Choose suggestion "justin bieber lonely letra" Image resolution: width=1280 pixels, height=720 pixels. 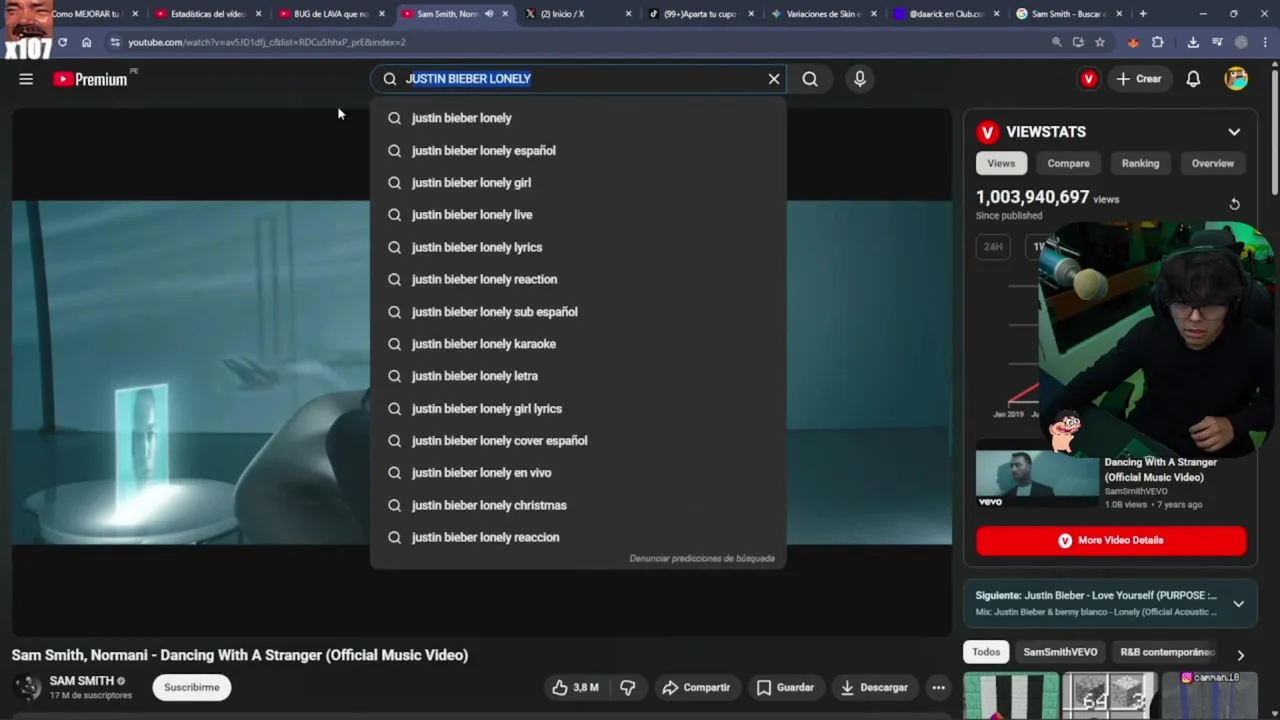pyautogui.click(x=578, y=376)
